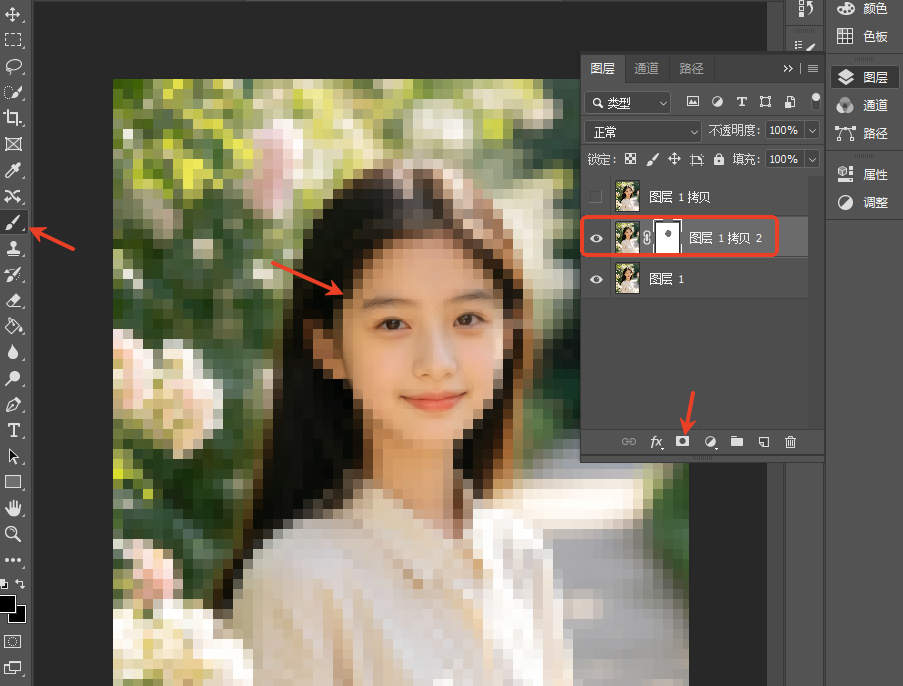Hide layer 图层 1 拷贝 2 with the eye icon
903x686 pixels.
point(596,238)
